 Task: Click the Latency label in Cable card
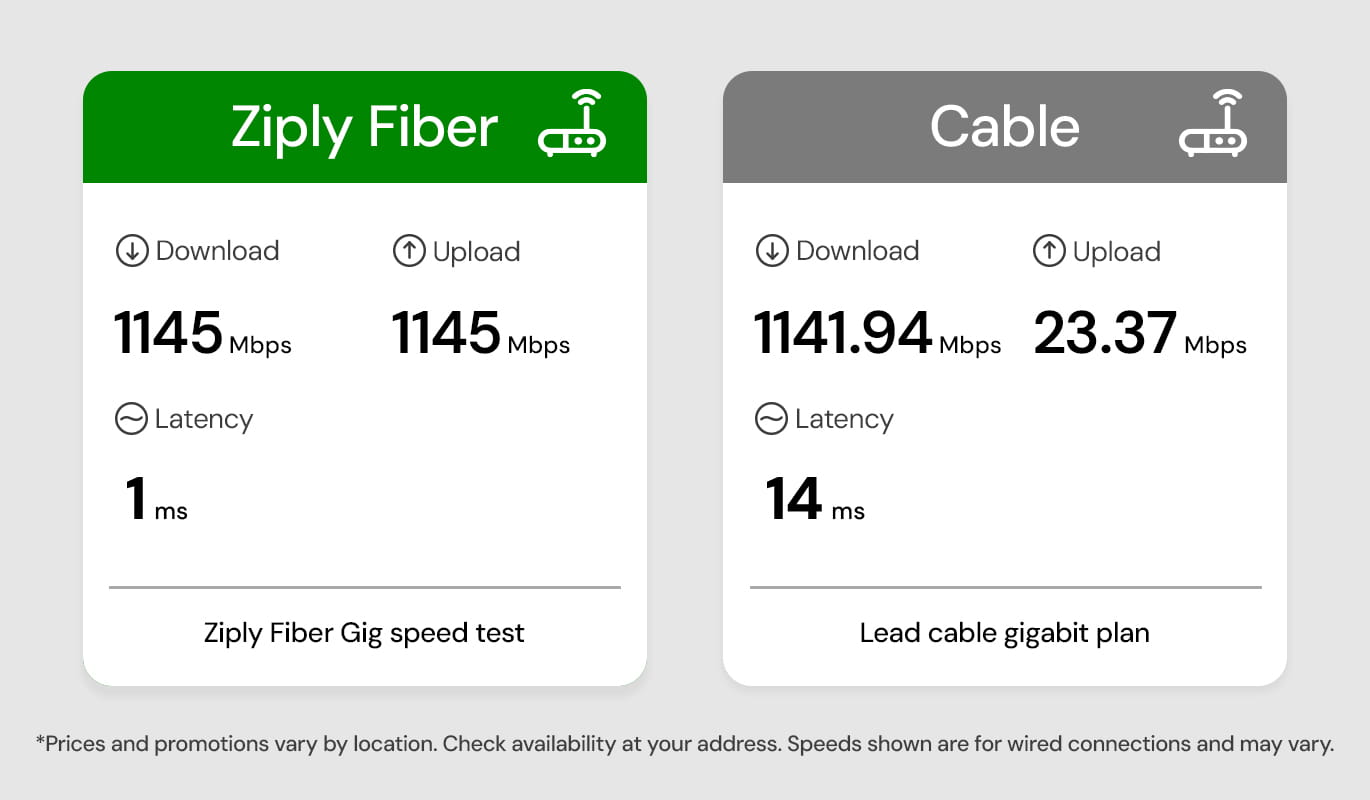843,419
